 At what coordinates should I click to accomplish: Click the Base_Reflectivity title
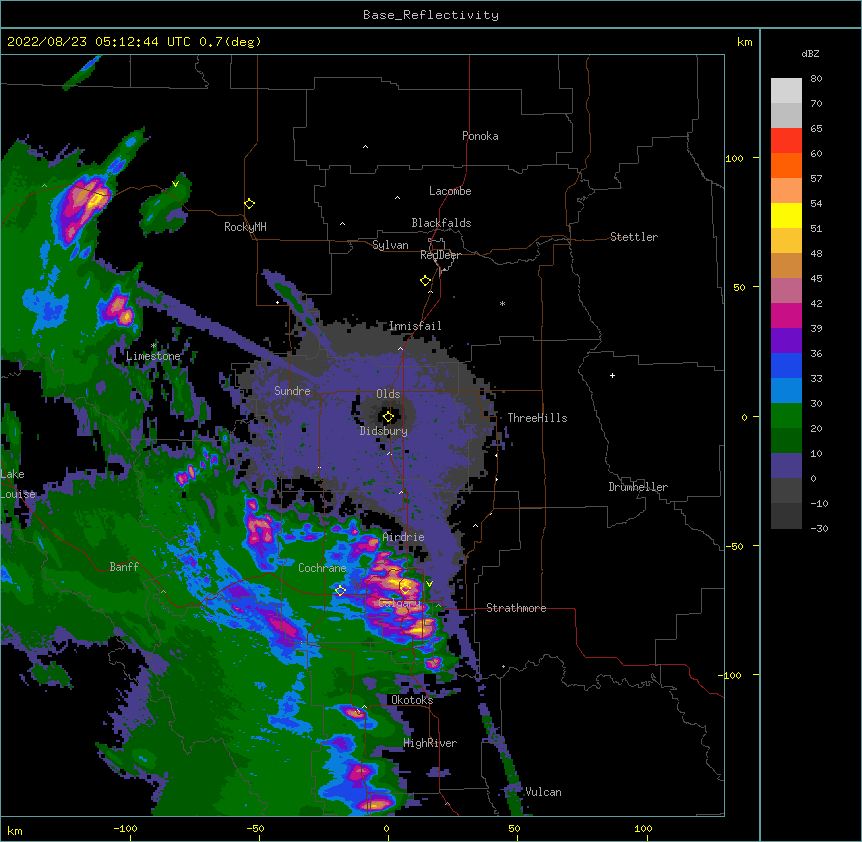(x=431, y=15)
